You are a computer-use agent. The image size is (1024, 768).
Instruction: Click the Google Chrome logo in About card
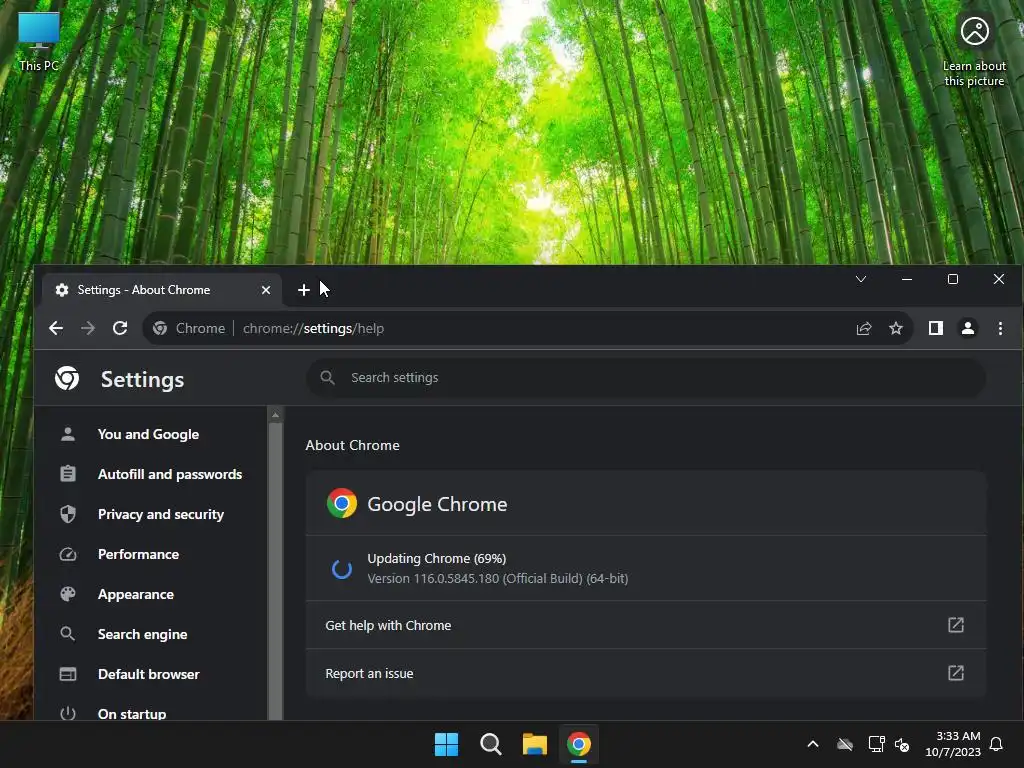342,504
